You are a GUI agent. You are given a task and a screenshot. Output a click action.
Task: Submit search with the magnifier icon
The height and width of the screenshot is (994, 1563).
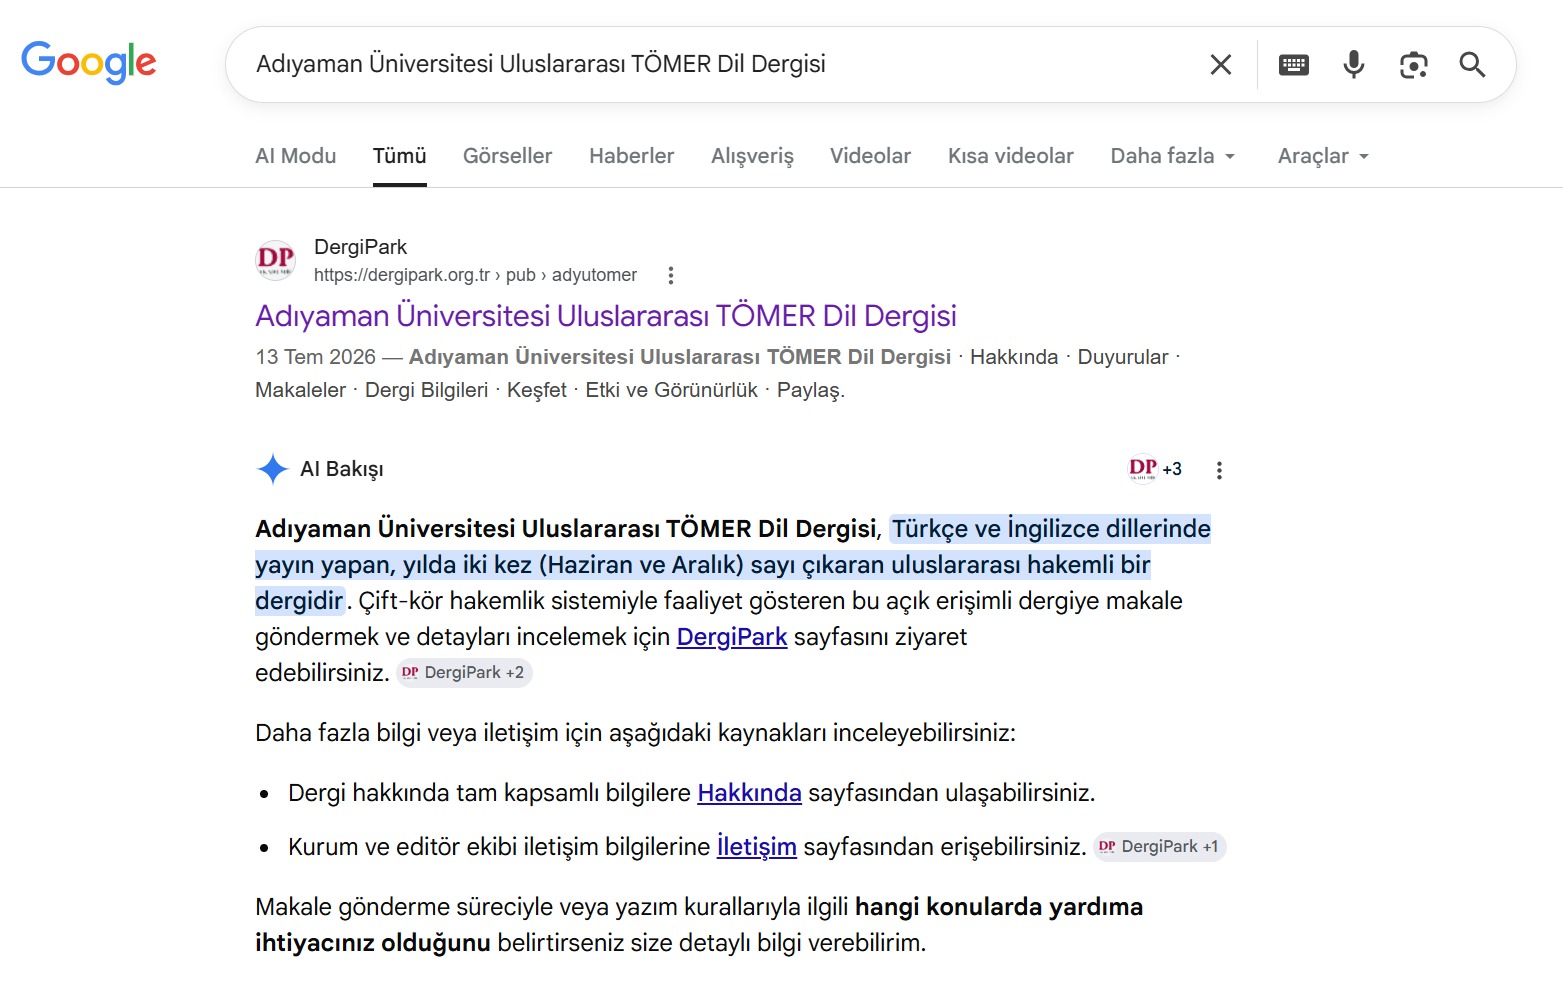[1472, 65]
